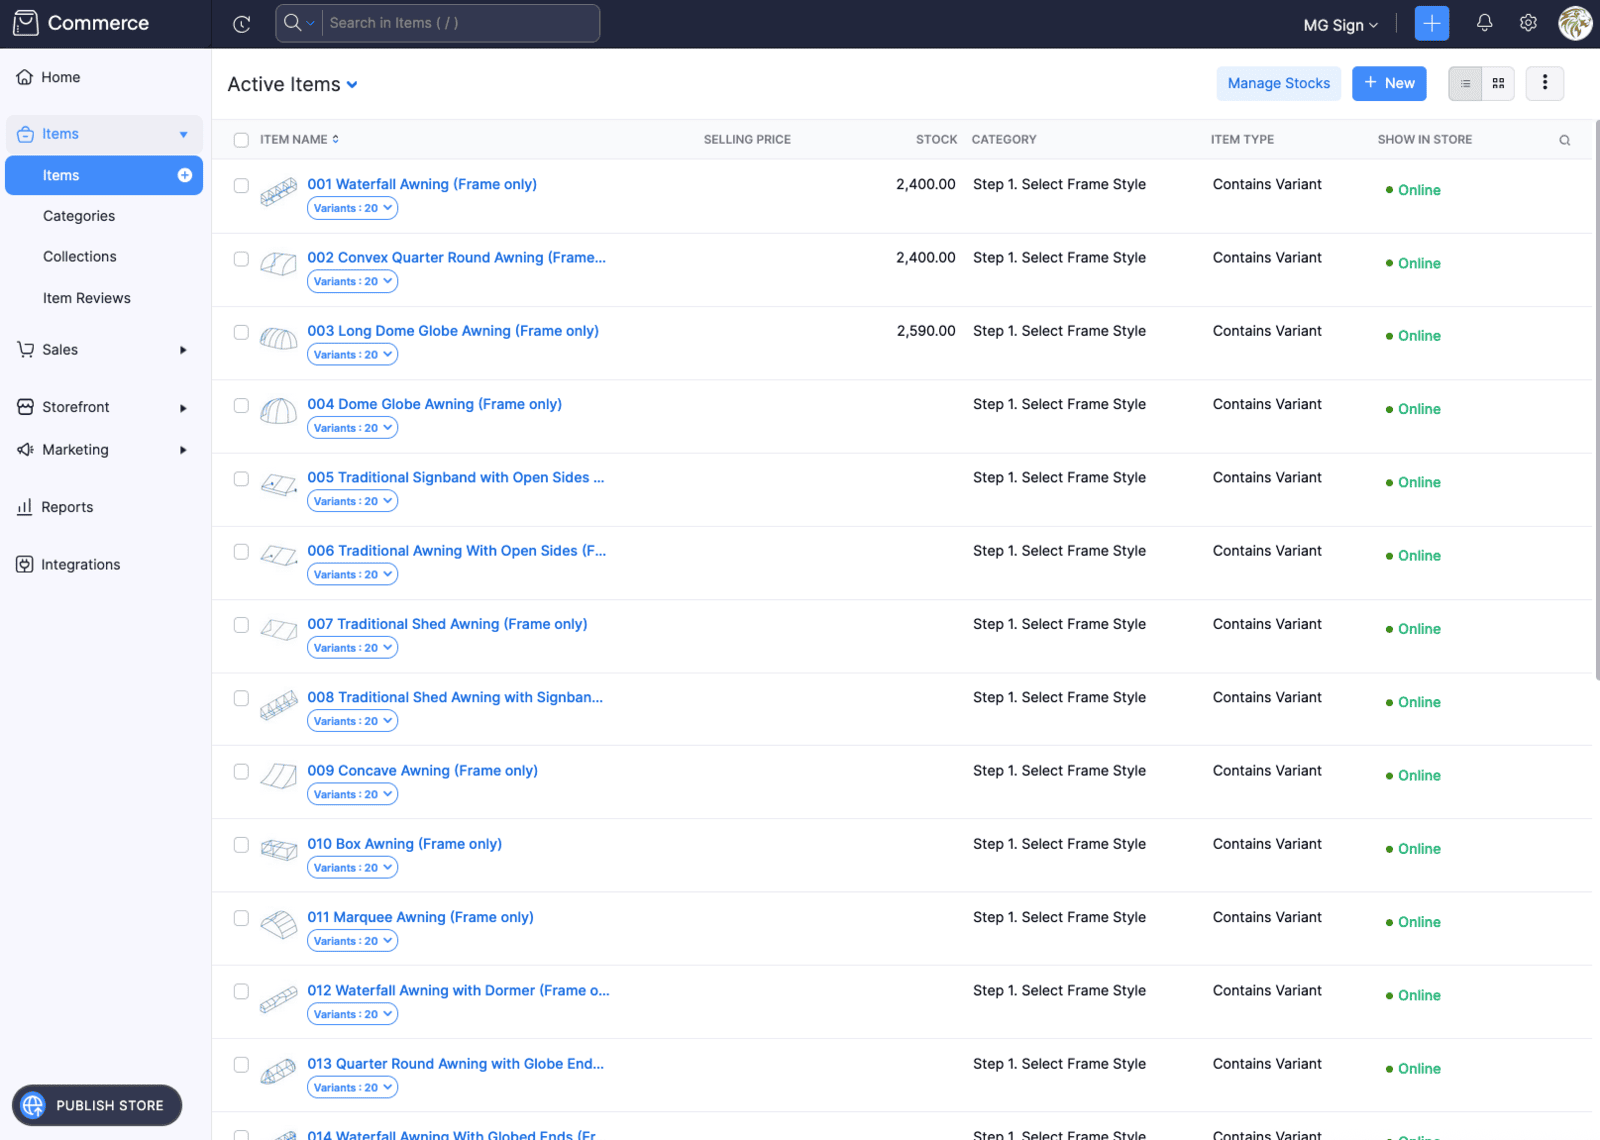This screenshot has width=1600, height=1140.
Task: Switch to grid view layout
Action: [1498, 84]
